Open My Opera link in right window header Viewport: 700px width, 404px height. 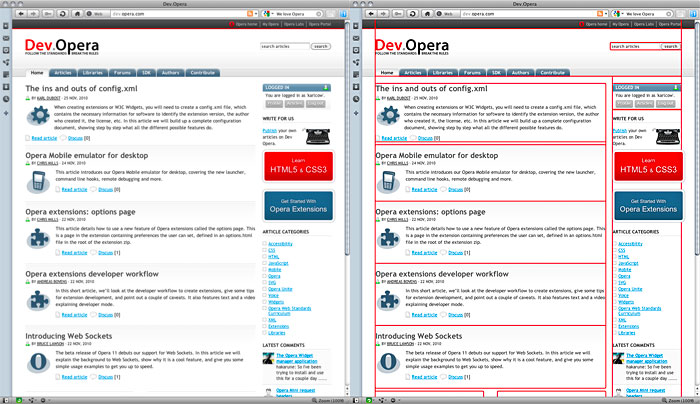click(x=621, y=24)
